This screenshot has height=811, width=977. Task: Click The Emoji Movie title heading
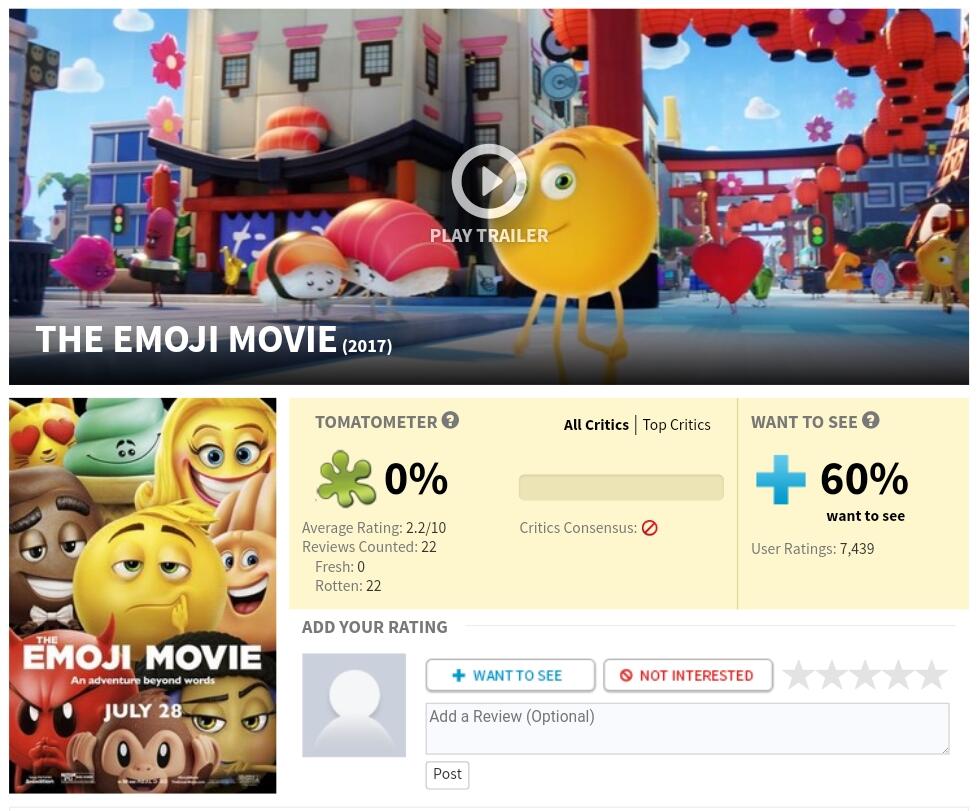click(x=214, y=340)
